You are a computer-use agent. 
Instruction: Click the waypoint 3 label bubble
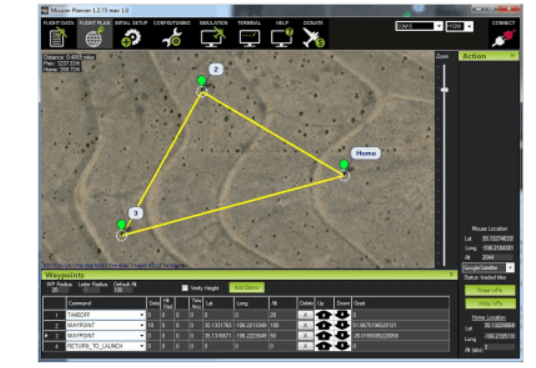pyautogui.click(x=136, y=213)
